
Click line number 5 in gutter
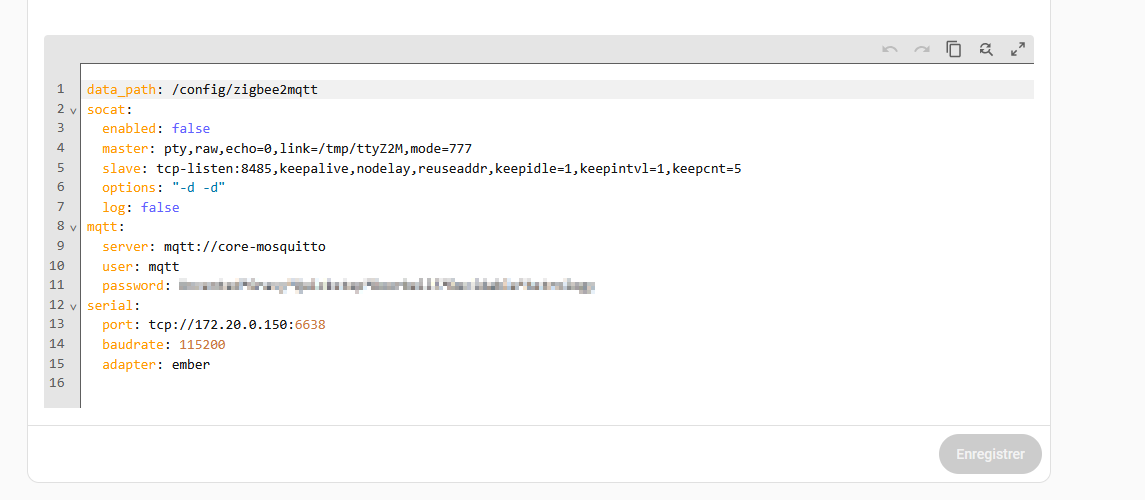coord(60,169)
